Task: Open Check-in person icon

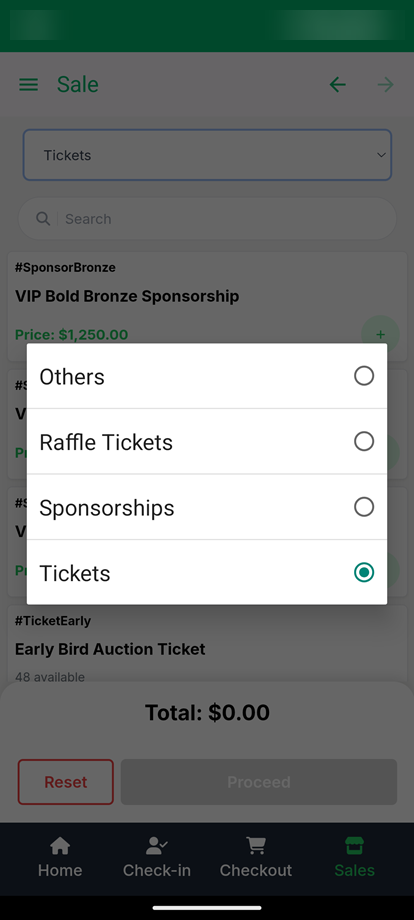Action: pos(157,845)
